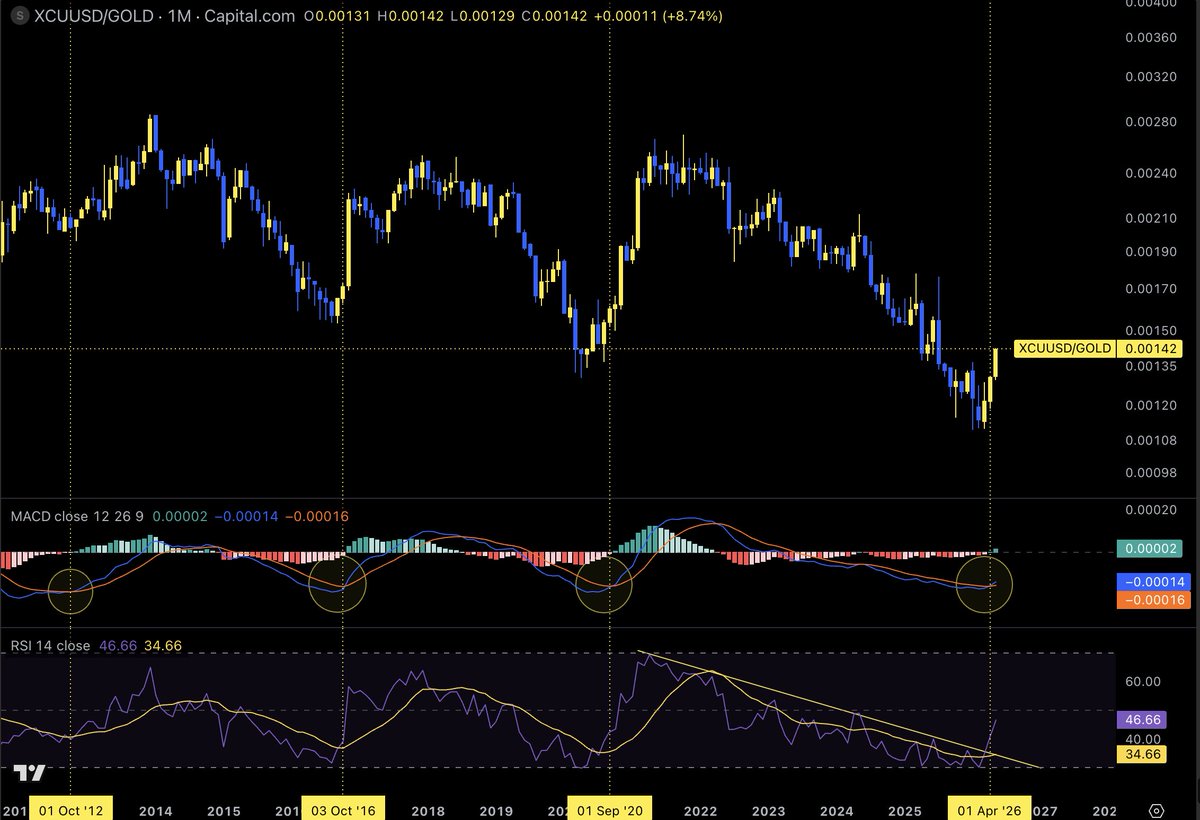The height and width of the screenshot is (820, 1200).
Task: Click the yellow RSI MA tag 34.66
Action: [x=1142, y=757]
